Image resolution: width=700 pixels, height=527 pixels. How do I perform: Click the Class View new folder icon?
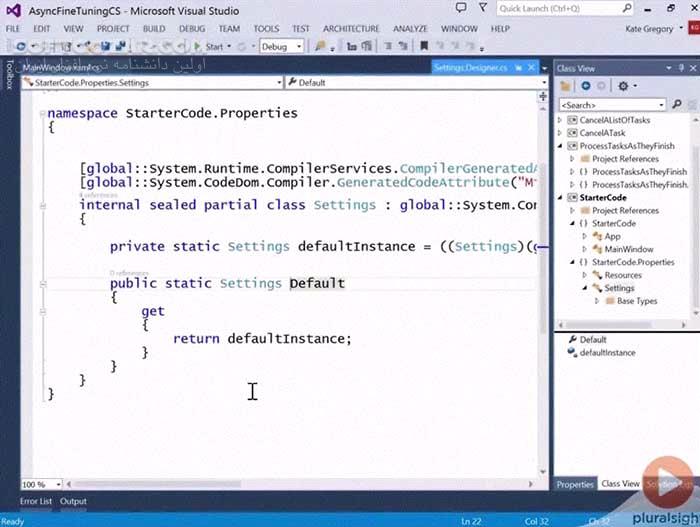(x=566, y=86)
